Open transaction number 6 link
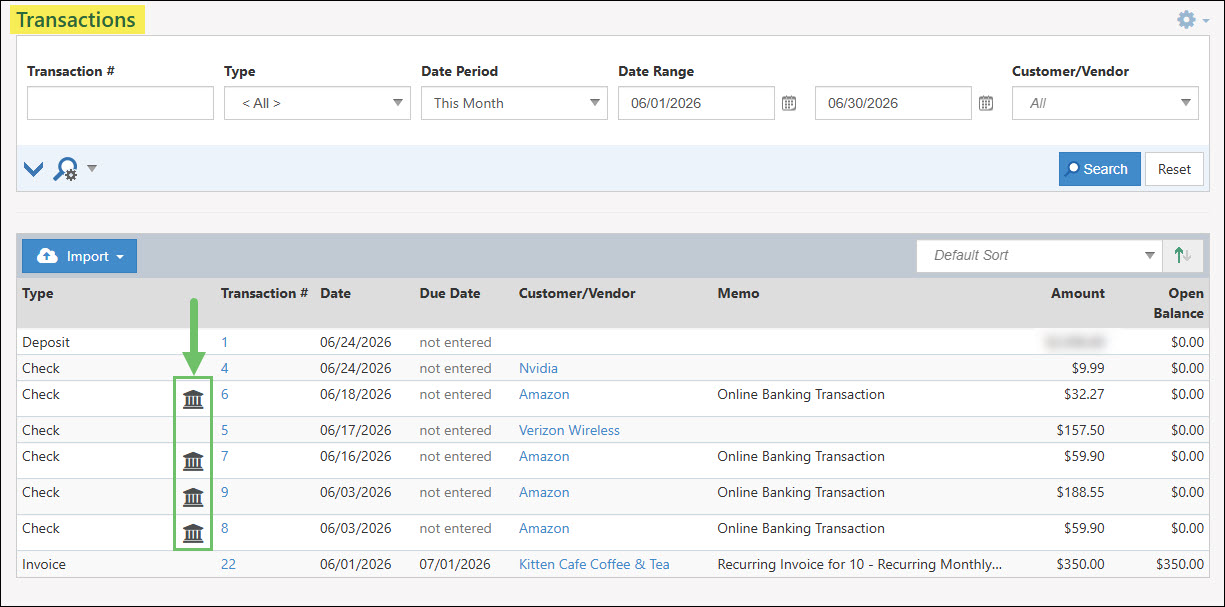 (x=225, y=394)
